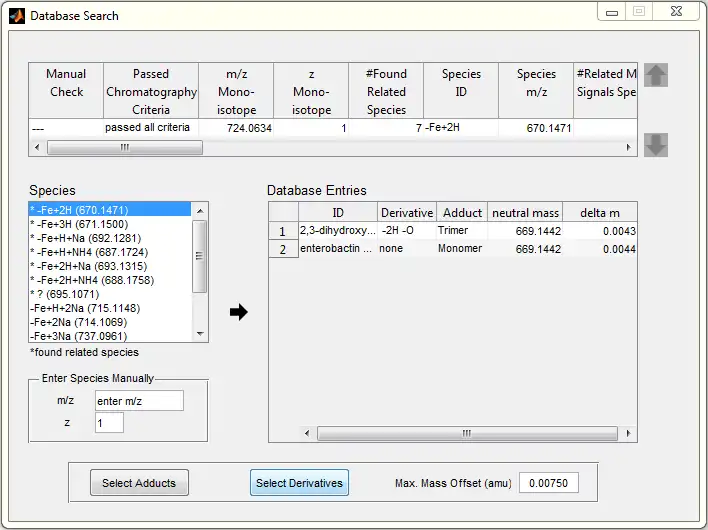
Task: Click the Adduct column header
Action: pos(462,212)
